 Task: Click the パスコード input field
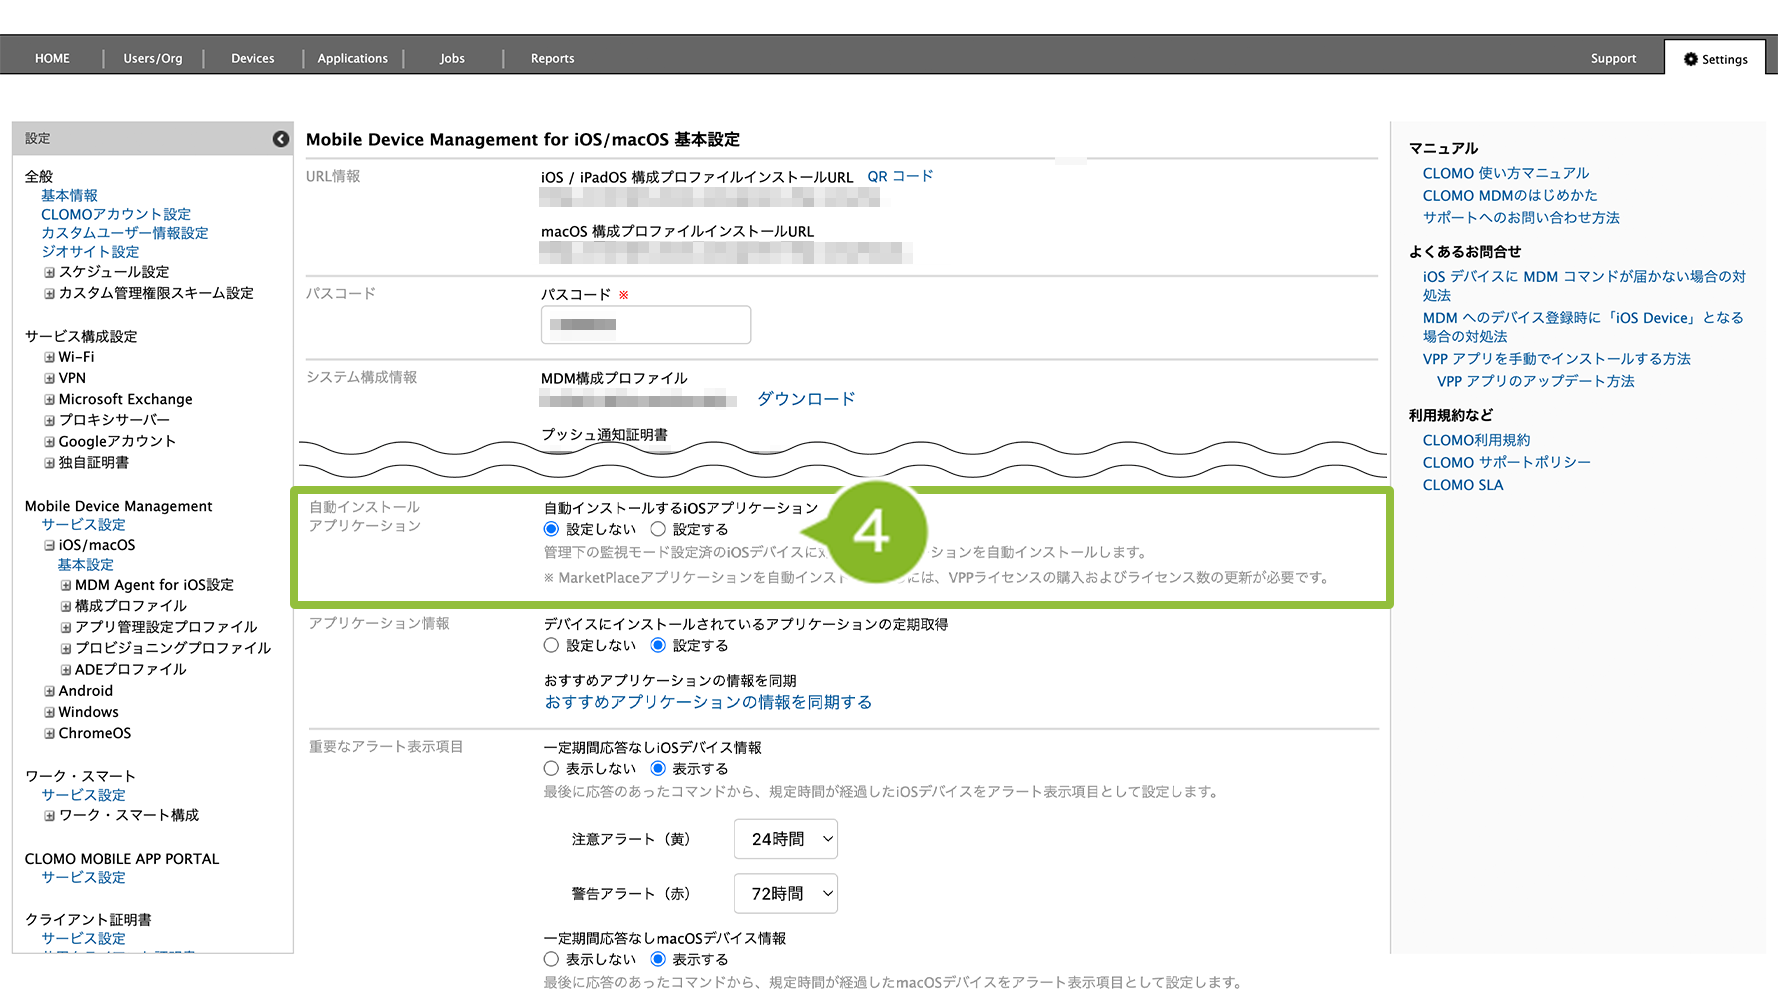646,325
